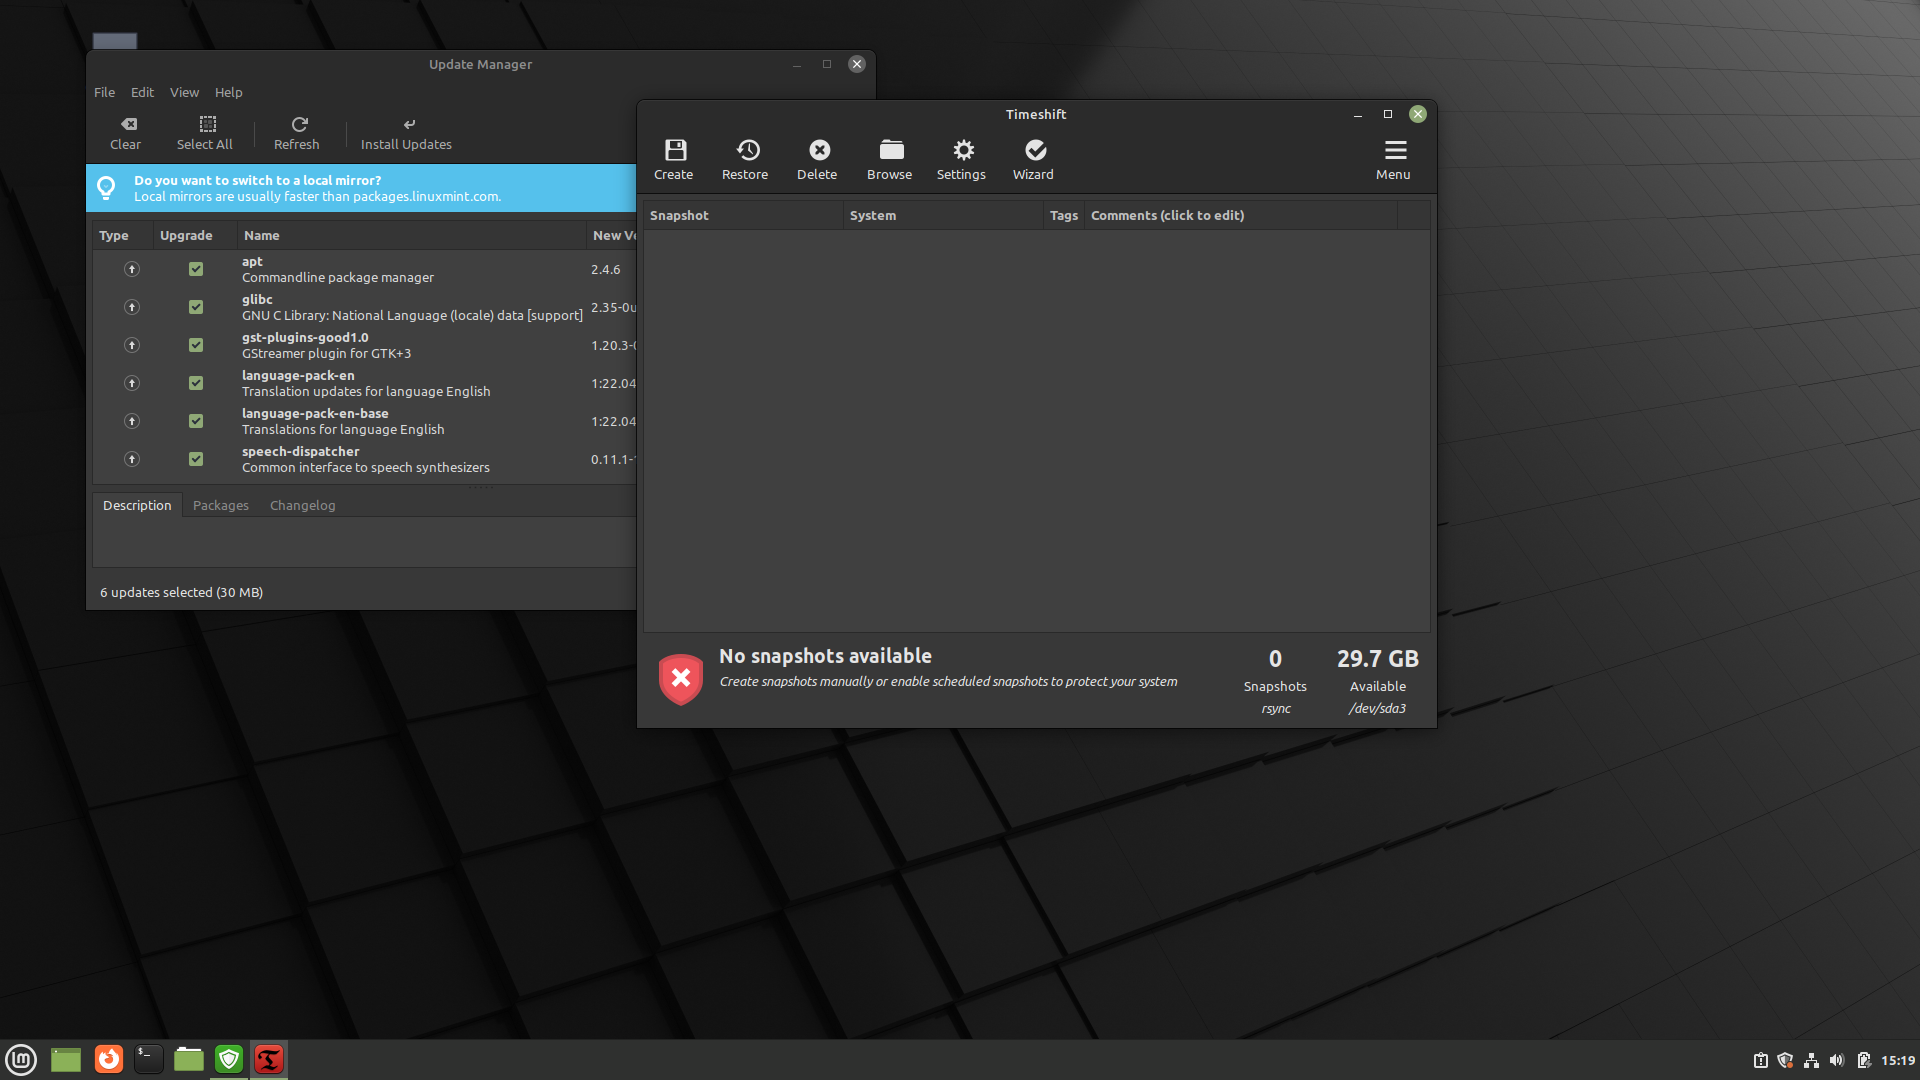Click Update Manager shield taskbar icon
Viewport: 1920px width, 1080px height.
pyautogui.click(x=229, y=1059)
